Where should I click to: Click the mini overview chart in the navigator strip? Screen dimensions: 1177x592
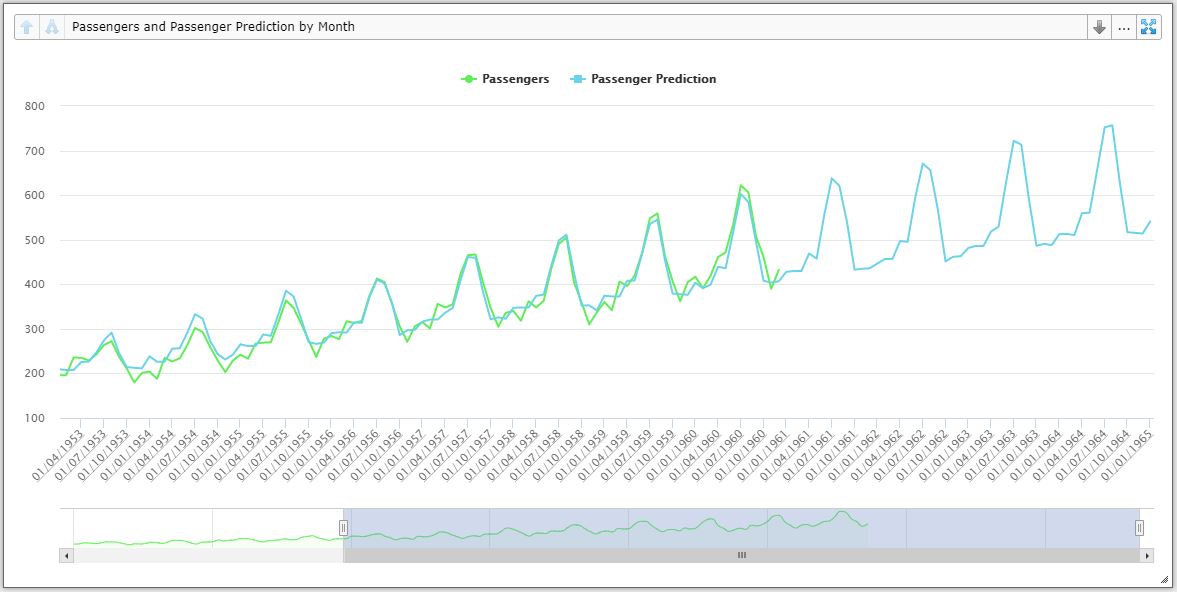[600, 527]
